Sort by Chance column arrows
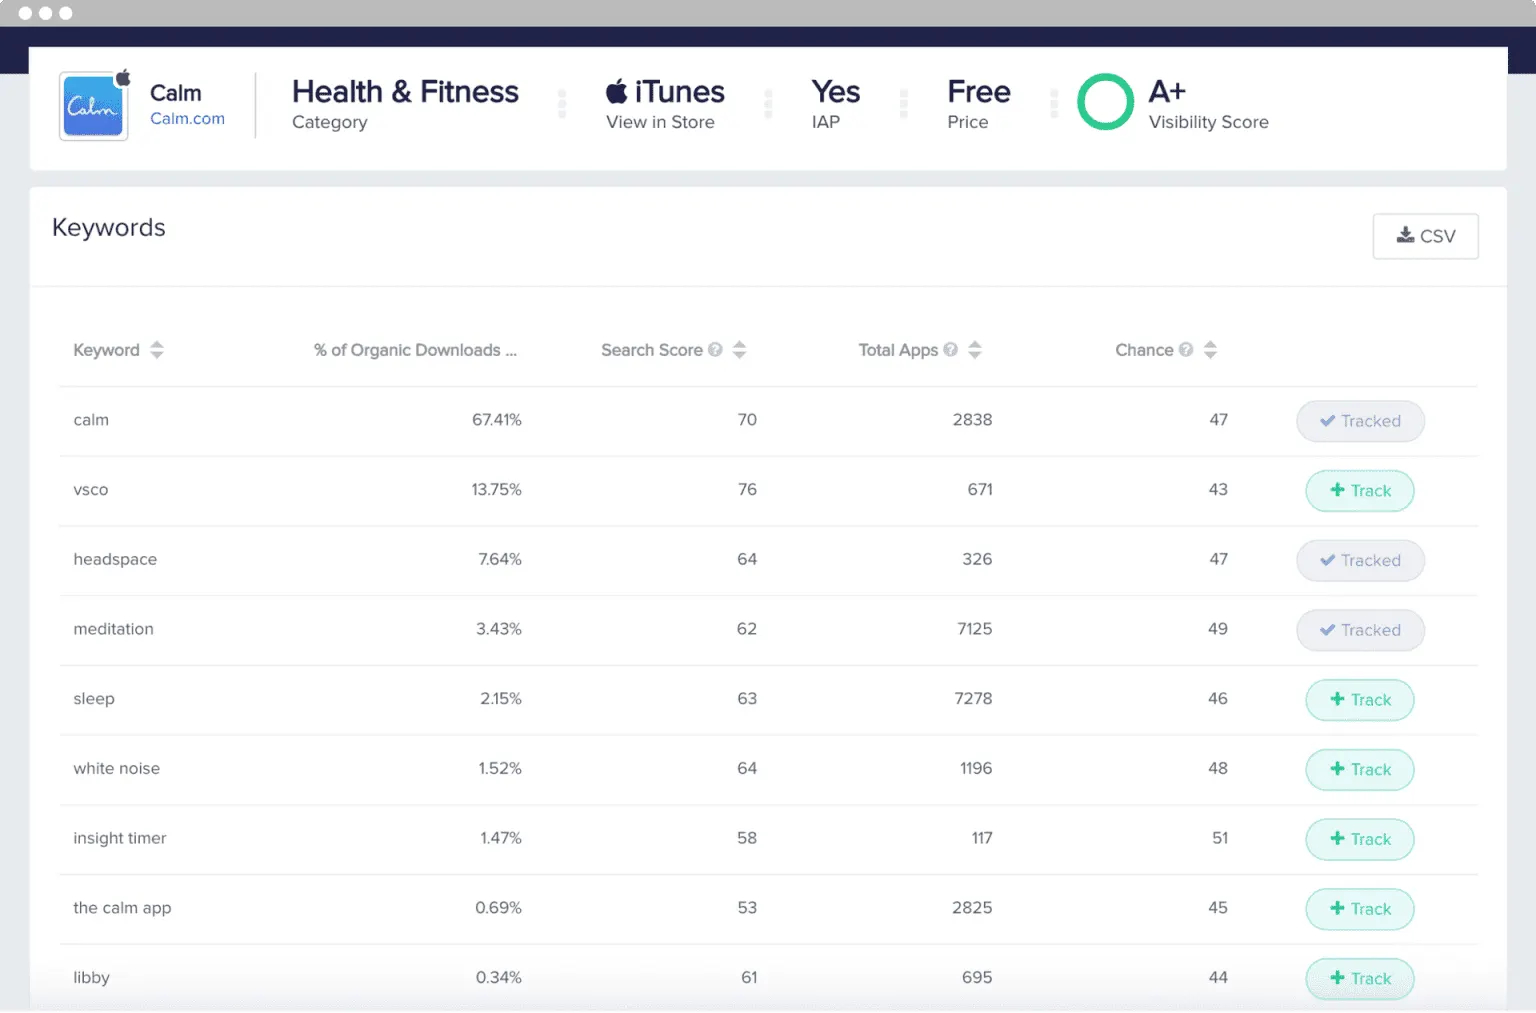 coord(1210,350)
